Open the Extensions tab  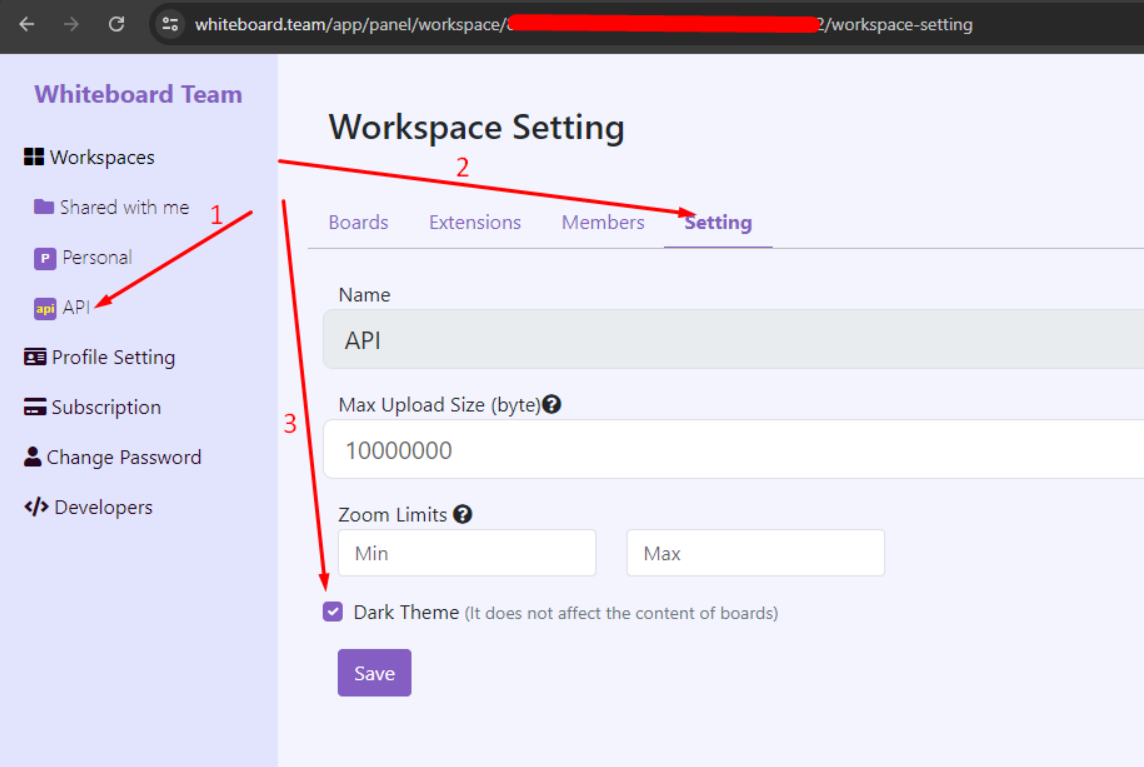[x=475, y=222]
